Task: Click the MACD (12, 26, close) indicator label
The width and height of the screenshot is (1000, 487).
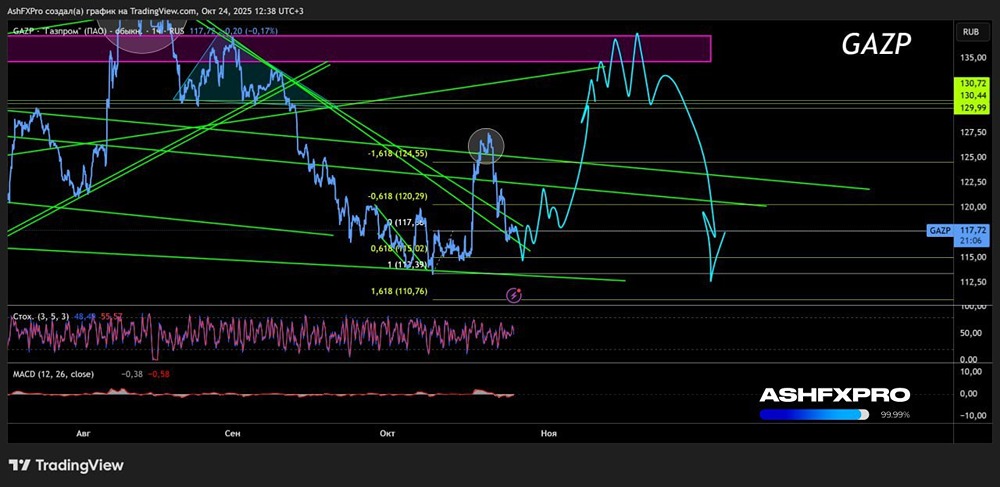Action: [x=54, y=374]
